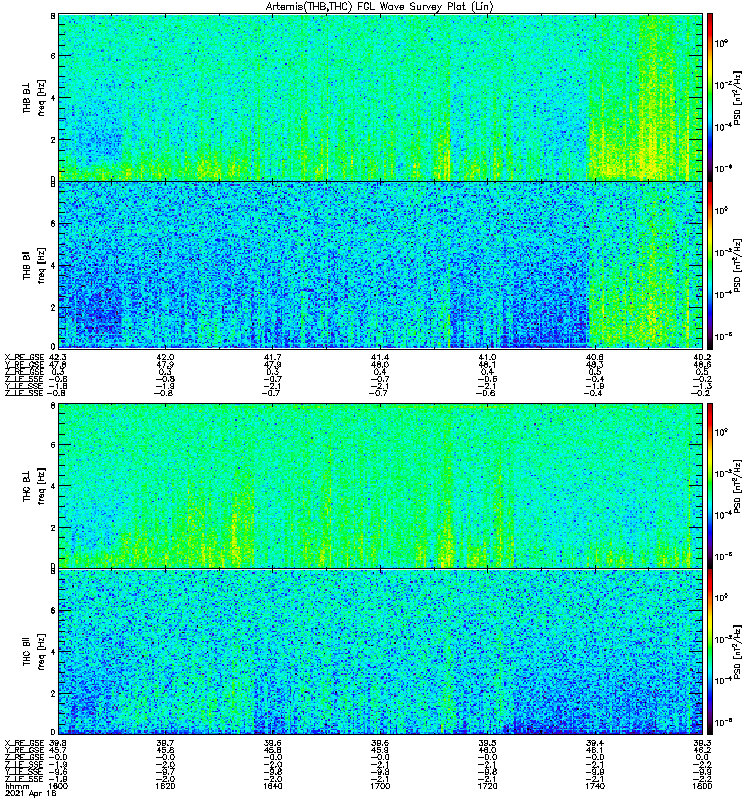Click the 1740 time label

pos(594,786)
